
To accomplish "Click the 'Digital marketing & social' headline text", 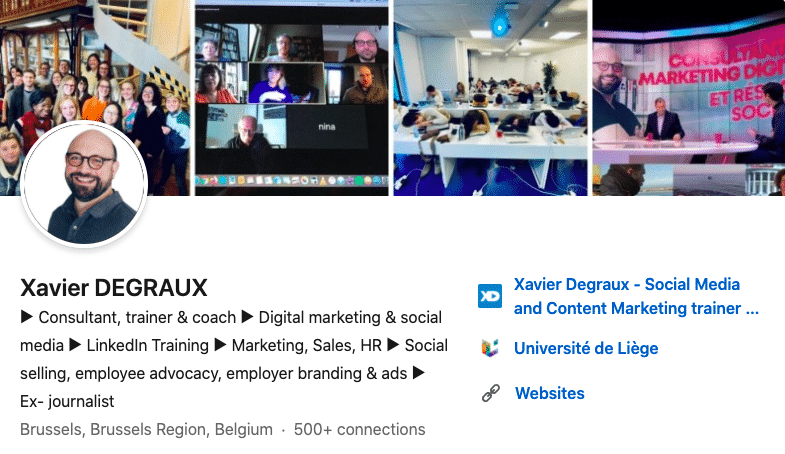I will (x=350, y=317).
